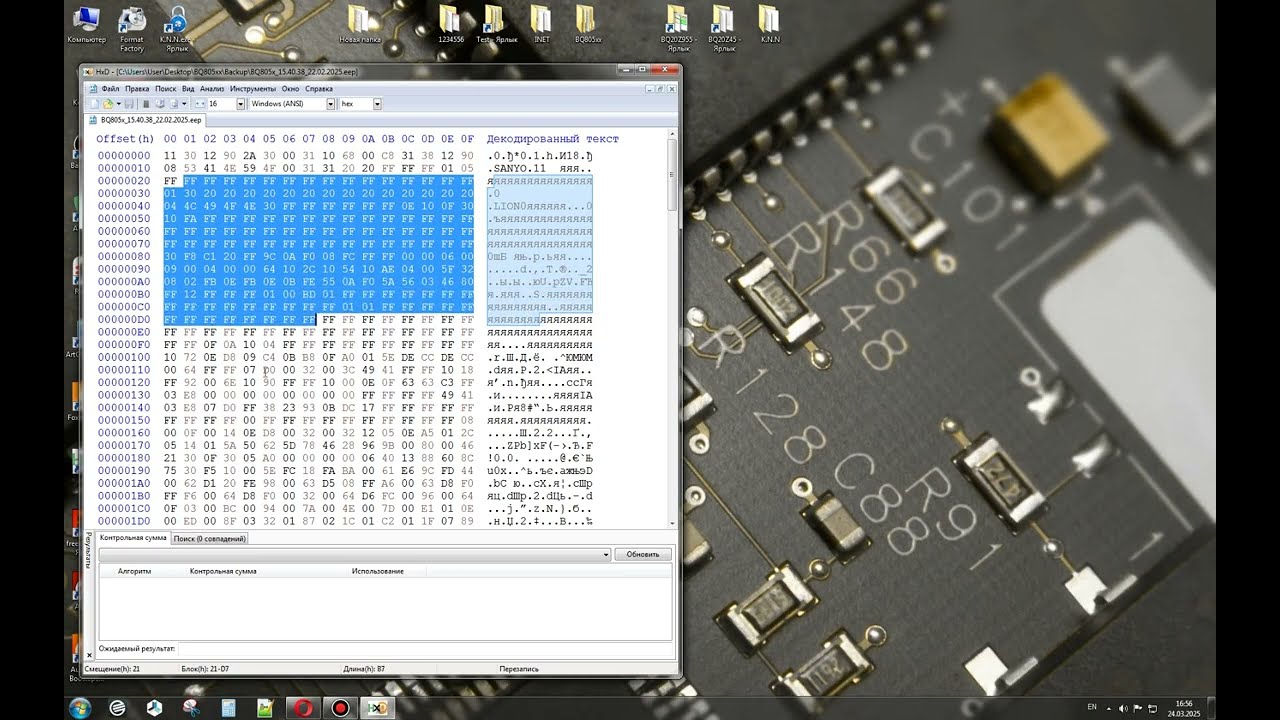
Task: Click the Длина(h): B7 status entry
Action: pos(365,668)
